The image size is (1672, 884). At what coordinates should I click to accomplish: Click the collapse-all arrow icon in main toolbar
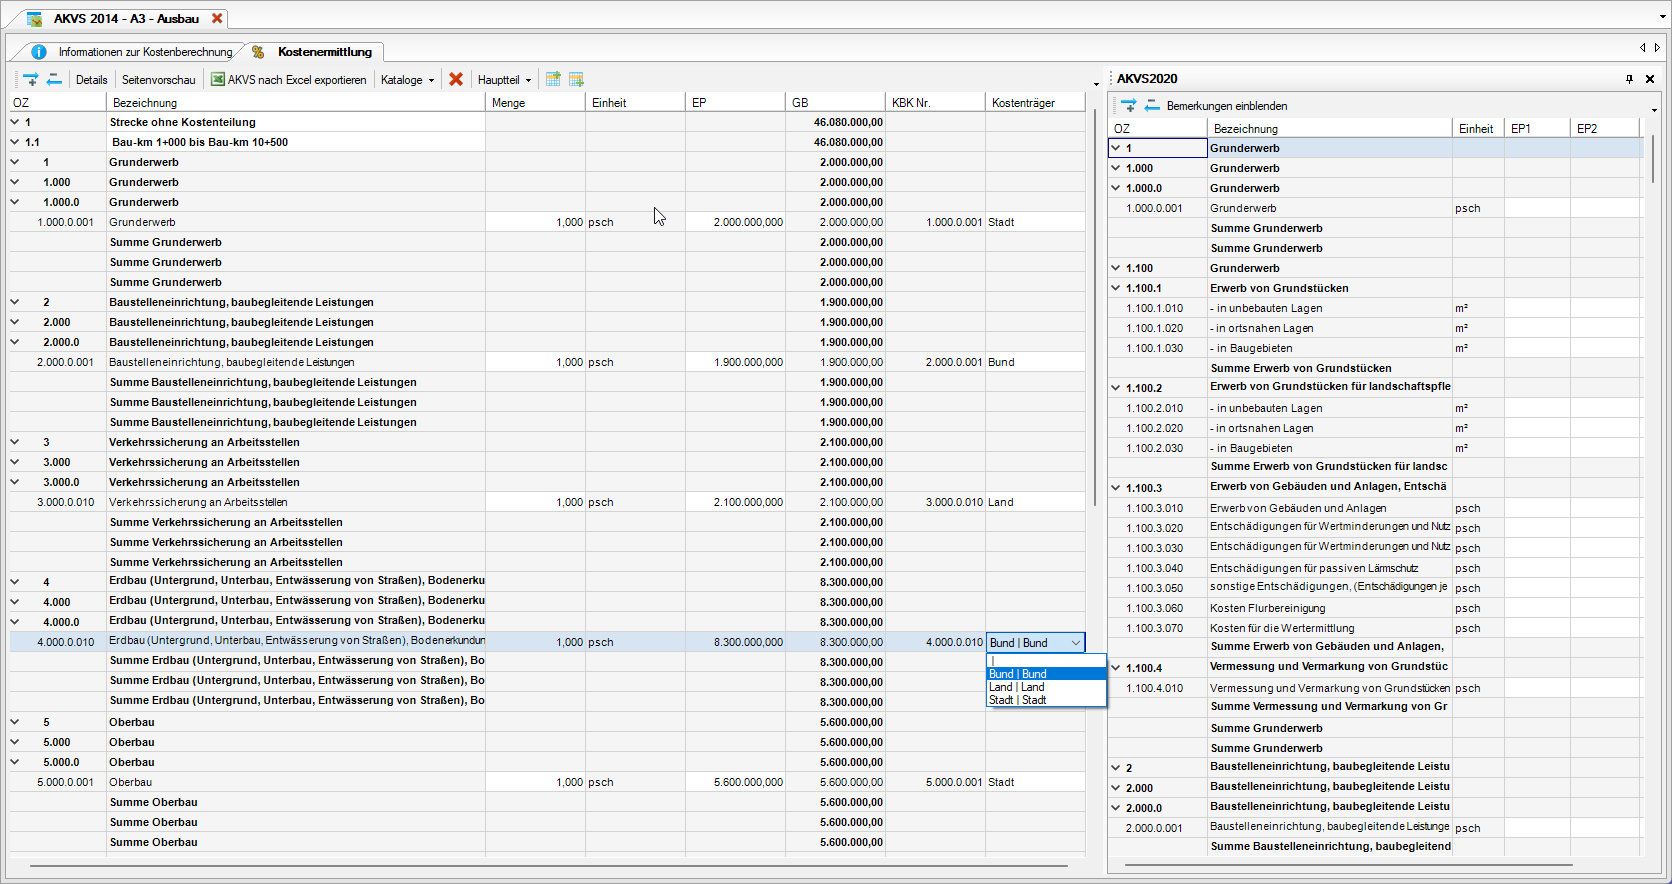54,79
